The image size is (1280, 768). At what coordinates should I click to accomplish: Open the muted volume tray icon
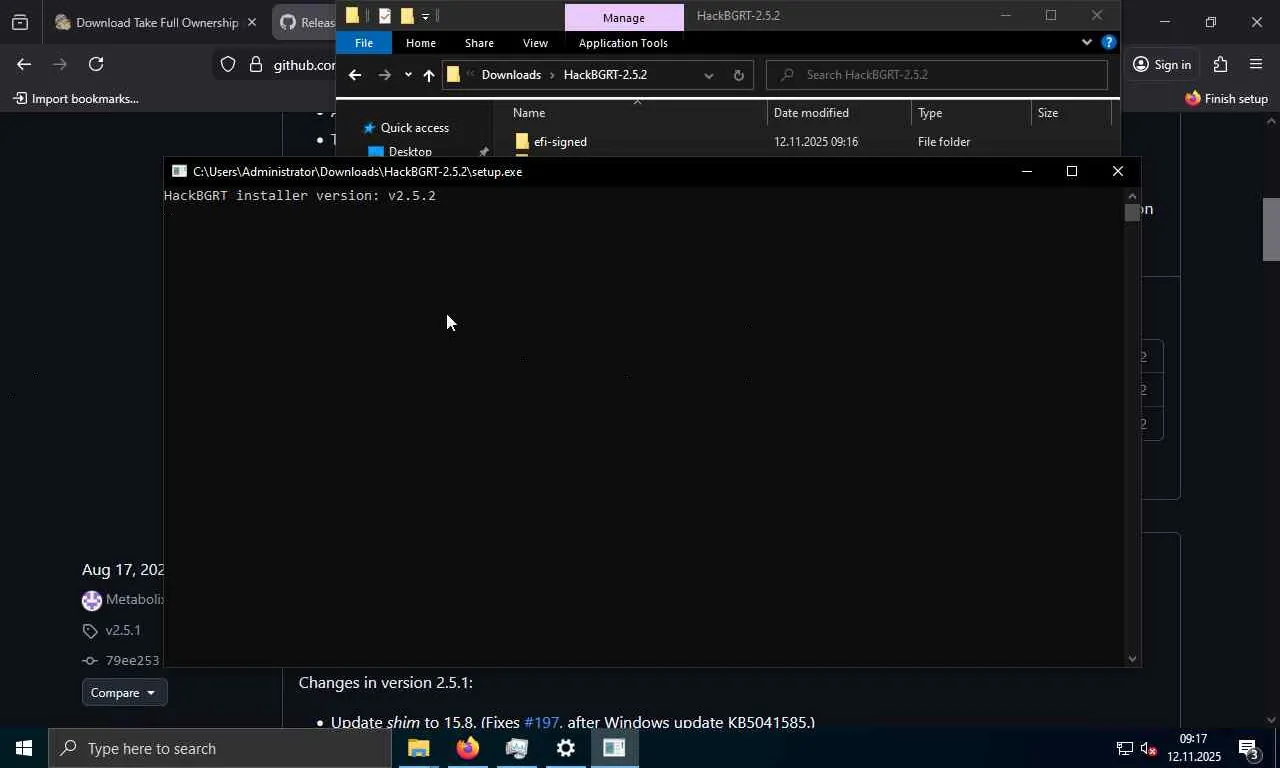pyautogui.click(x=1148, y=748)
